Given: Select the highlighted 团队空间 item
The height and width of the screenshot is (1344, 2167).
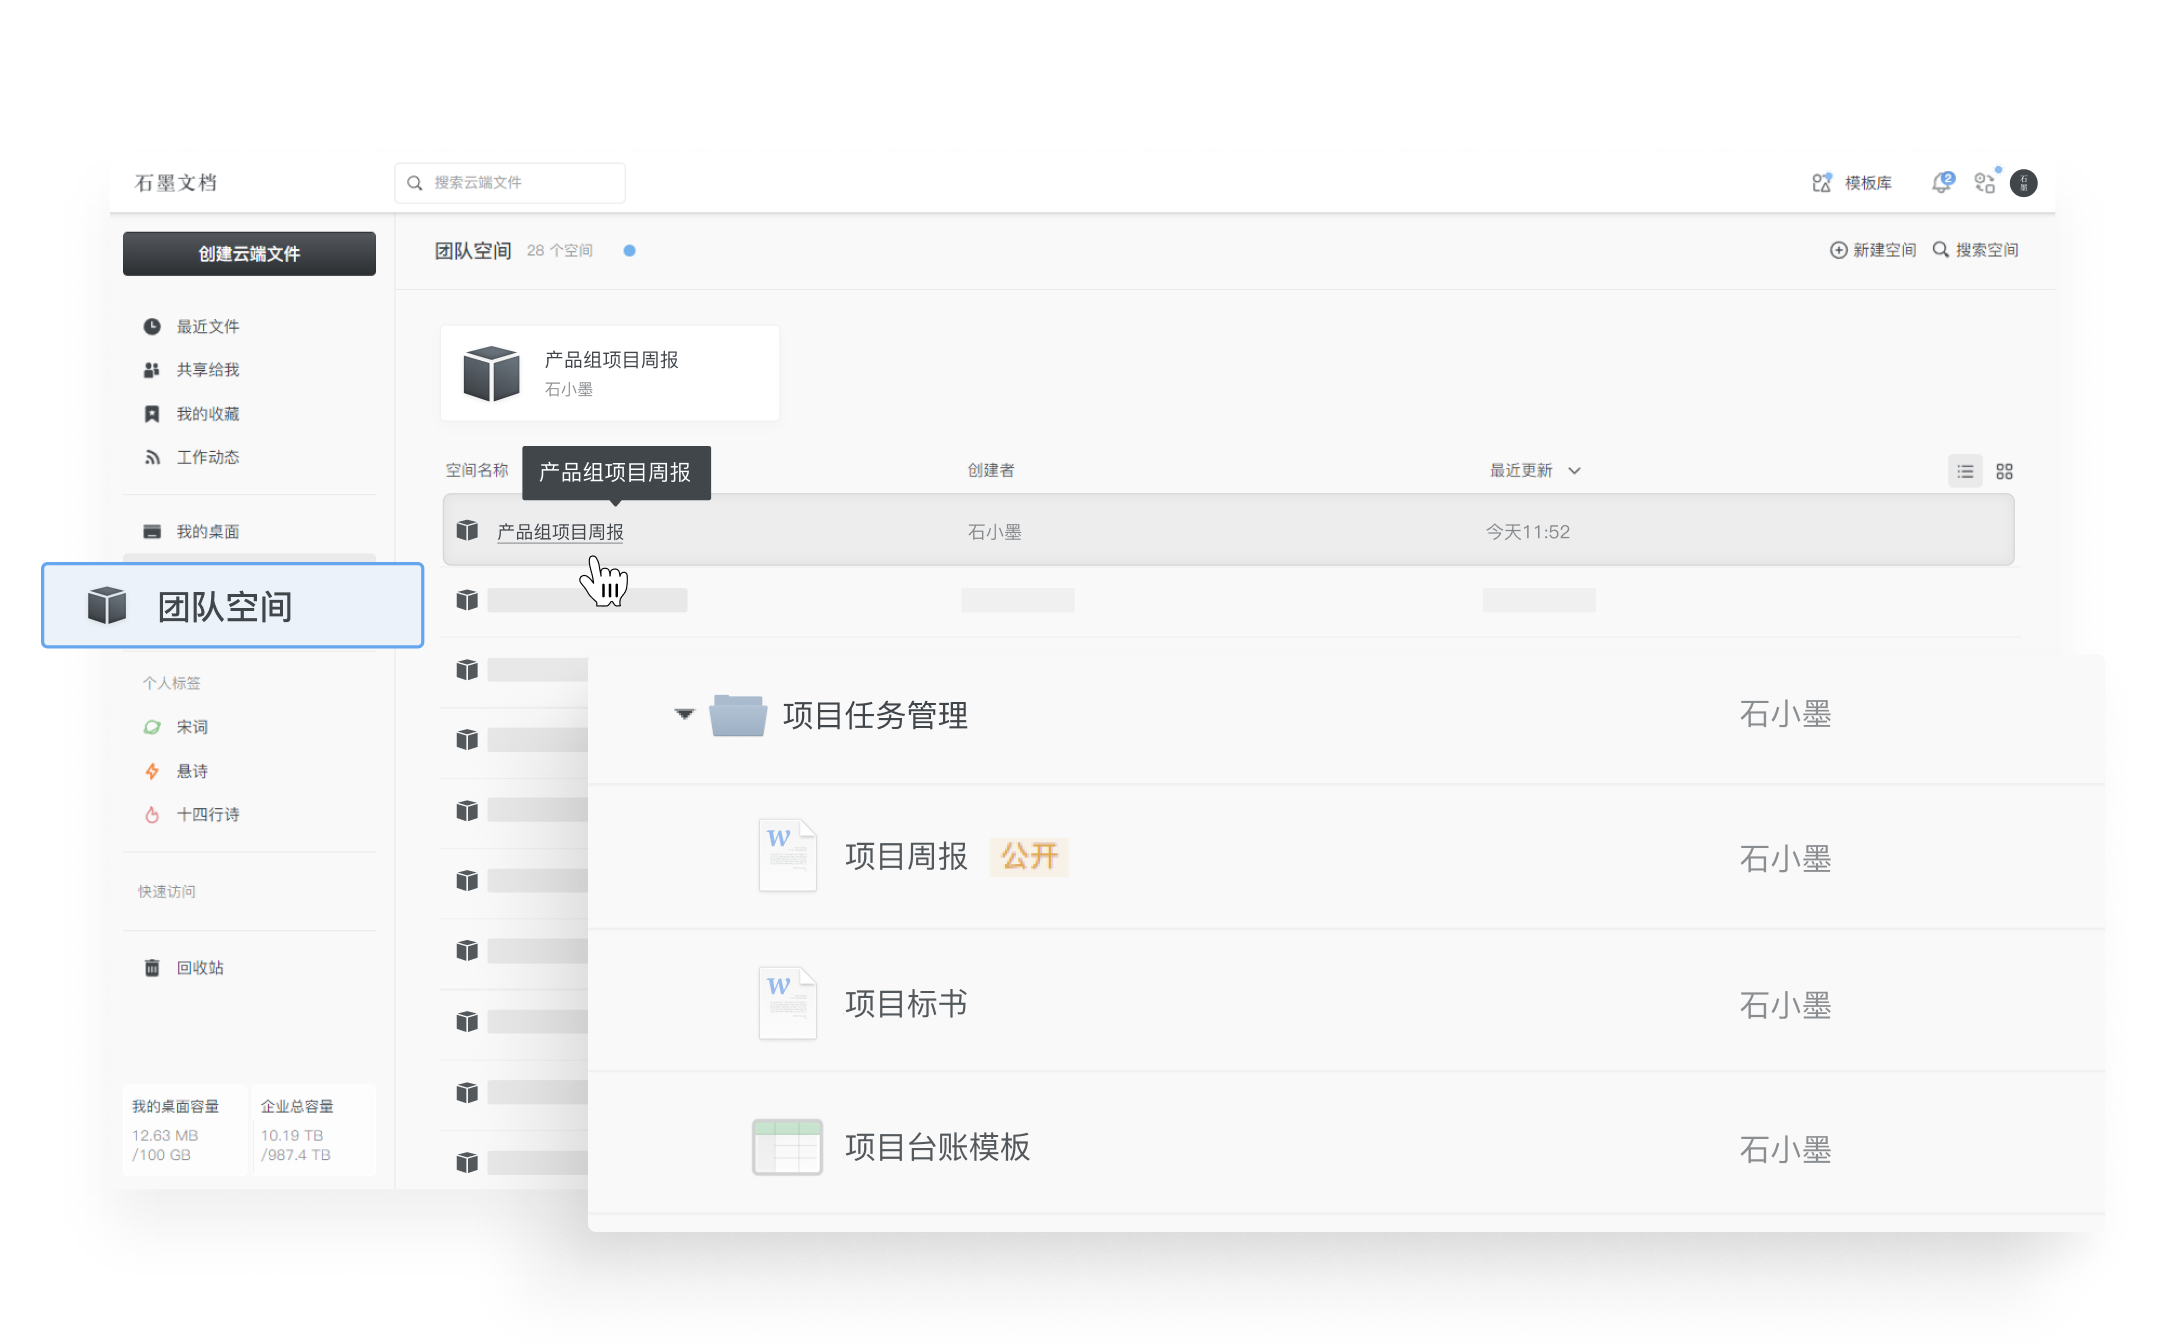Looking at the screenshot, I should point(232,606).
